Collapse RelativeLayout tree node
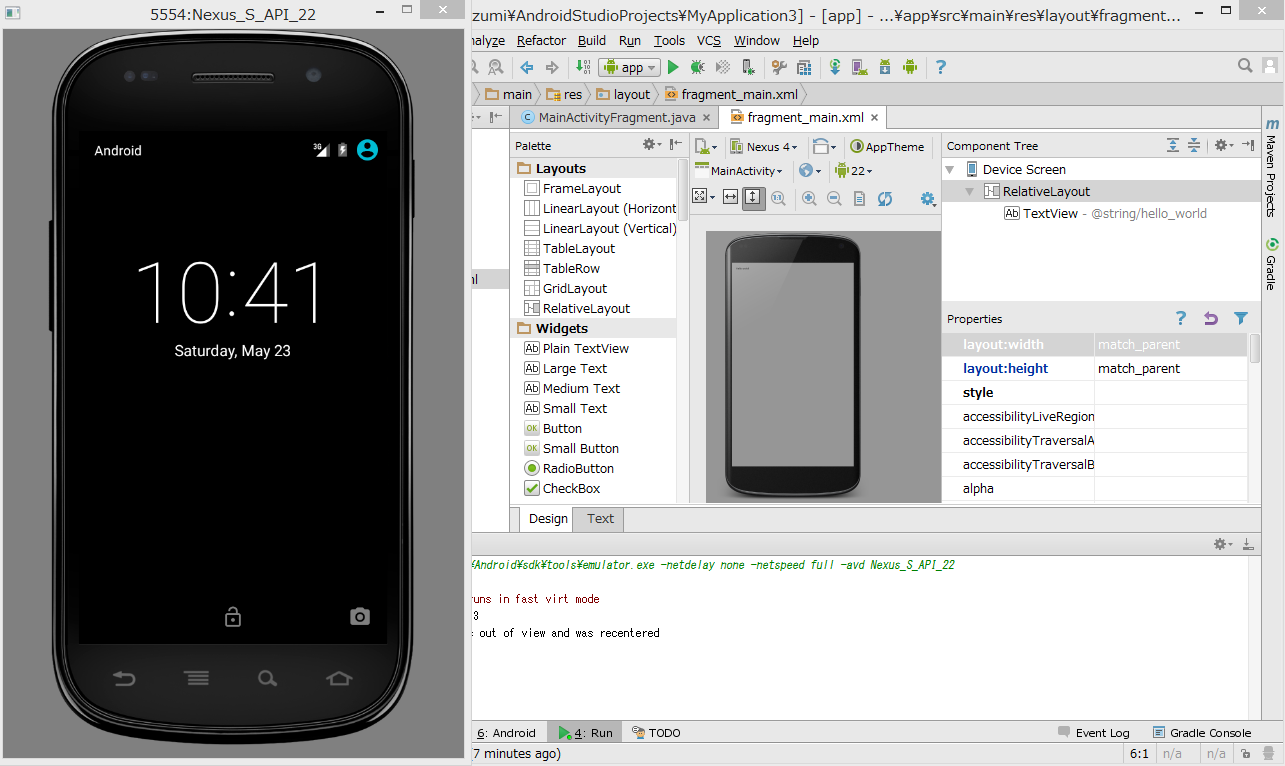Image resolution: width=1285 pixels, height=766 pixels. 969,191
